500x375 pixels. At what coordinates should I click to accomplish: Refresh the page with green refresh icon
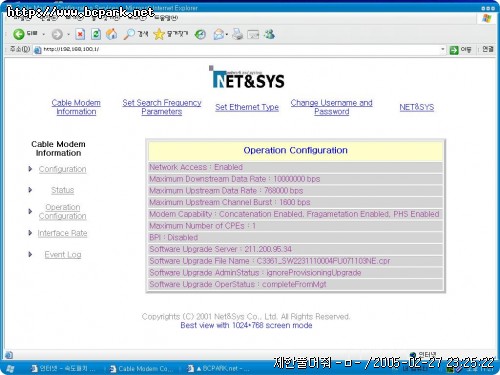coord(96,34)
